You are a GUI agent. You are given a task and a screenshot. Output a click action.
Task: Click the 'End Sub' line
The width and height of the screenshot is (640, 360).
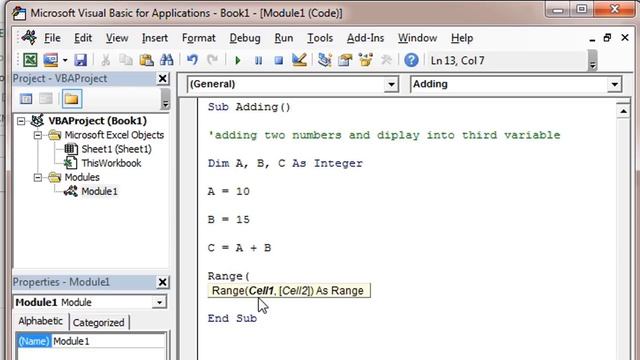click(x=232, y=318)
